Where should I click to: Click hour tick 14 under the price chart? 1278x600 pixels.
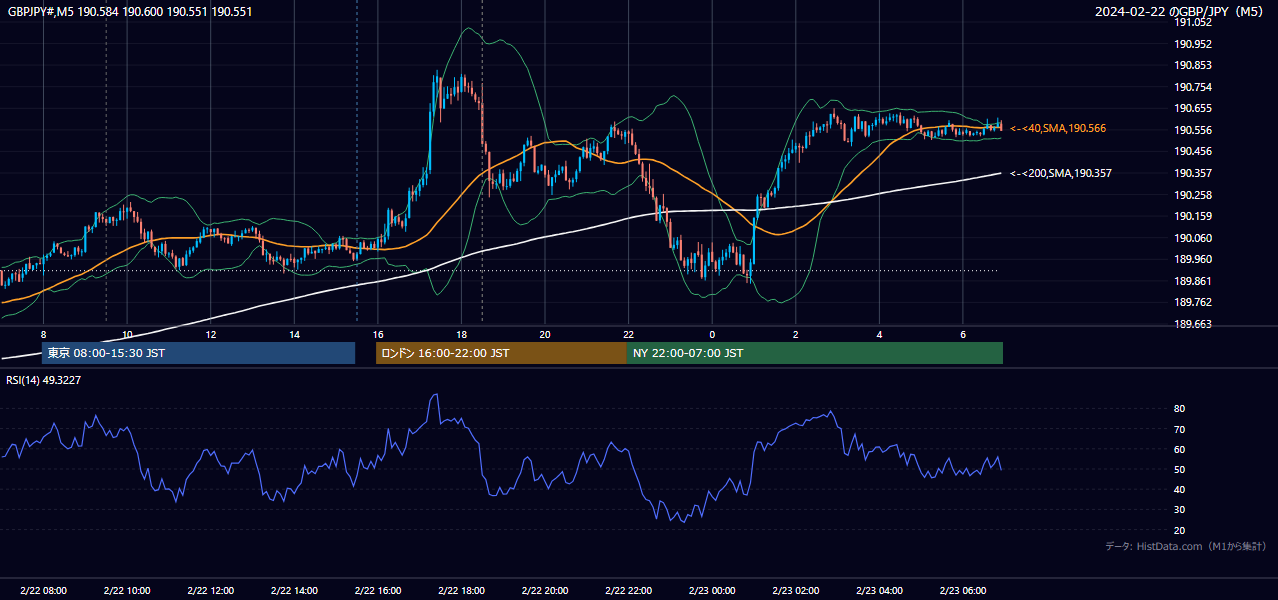coord(294,334)
